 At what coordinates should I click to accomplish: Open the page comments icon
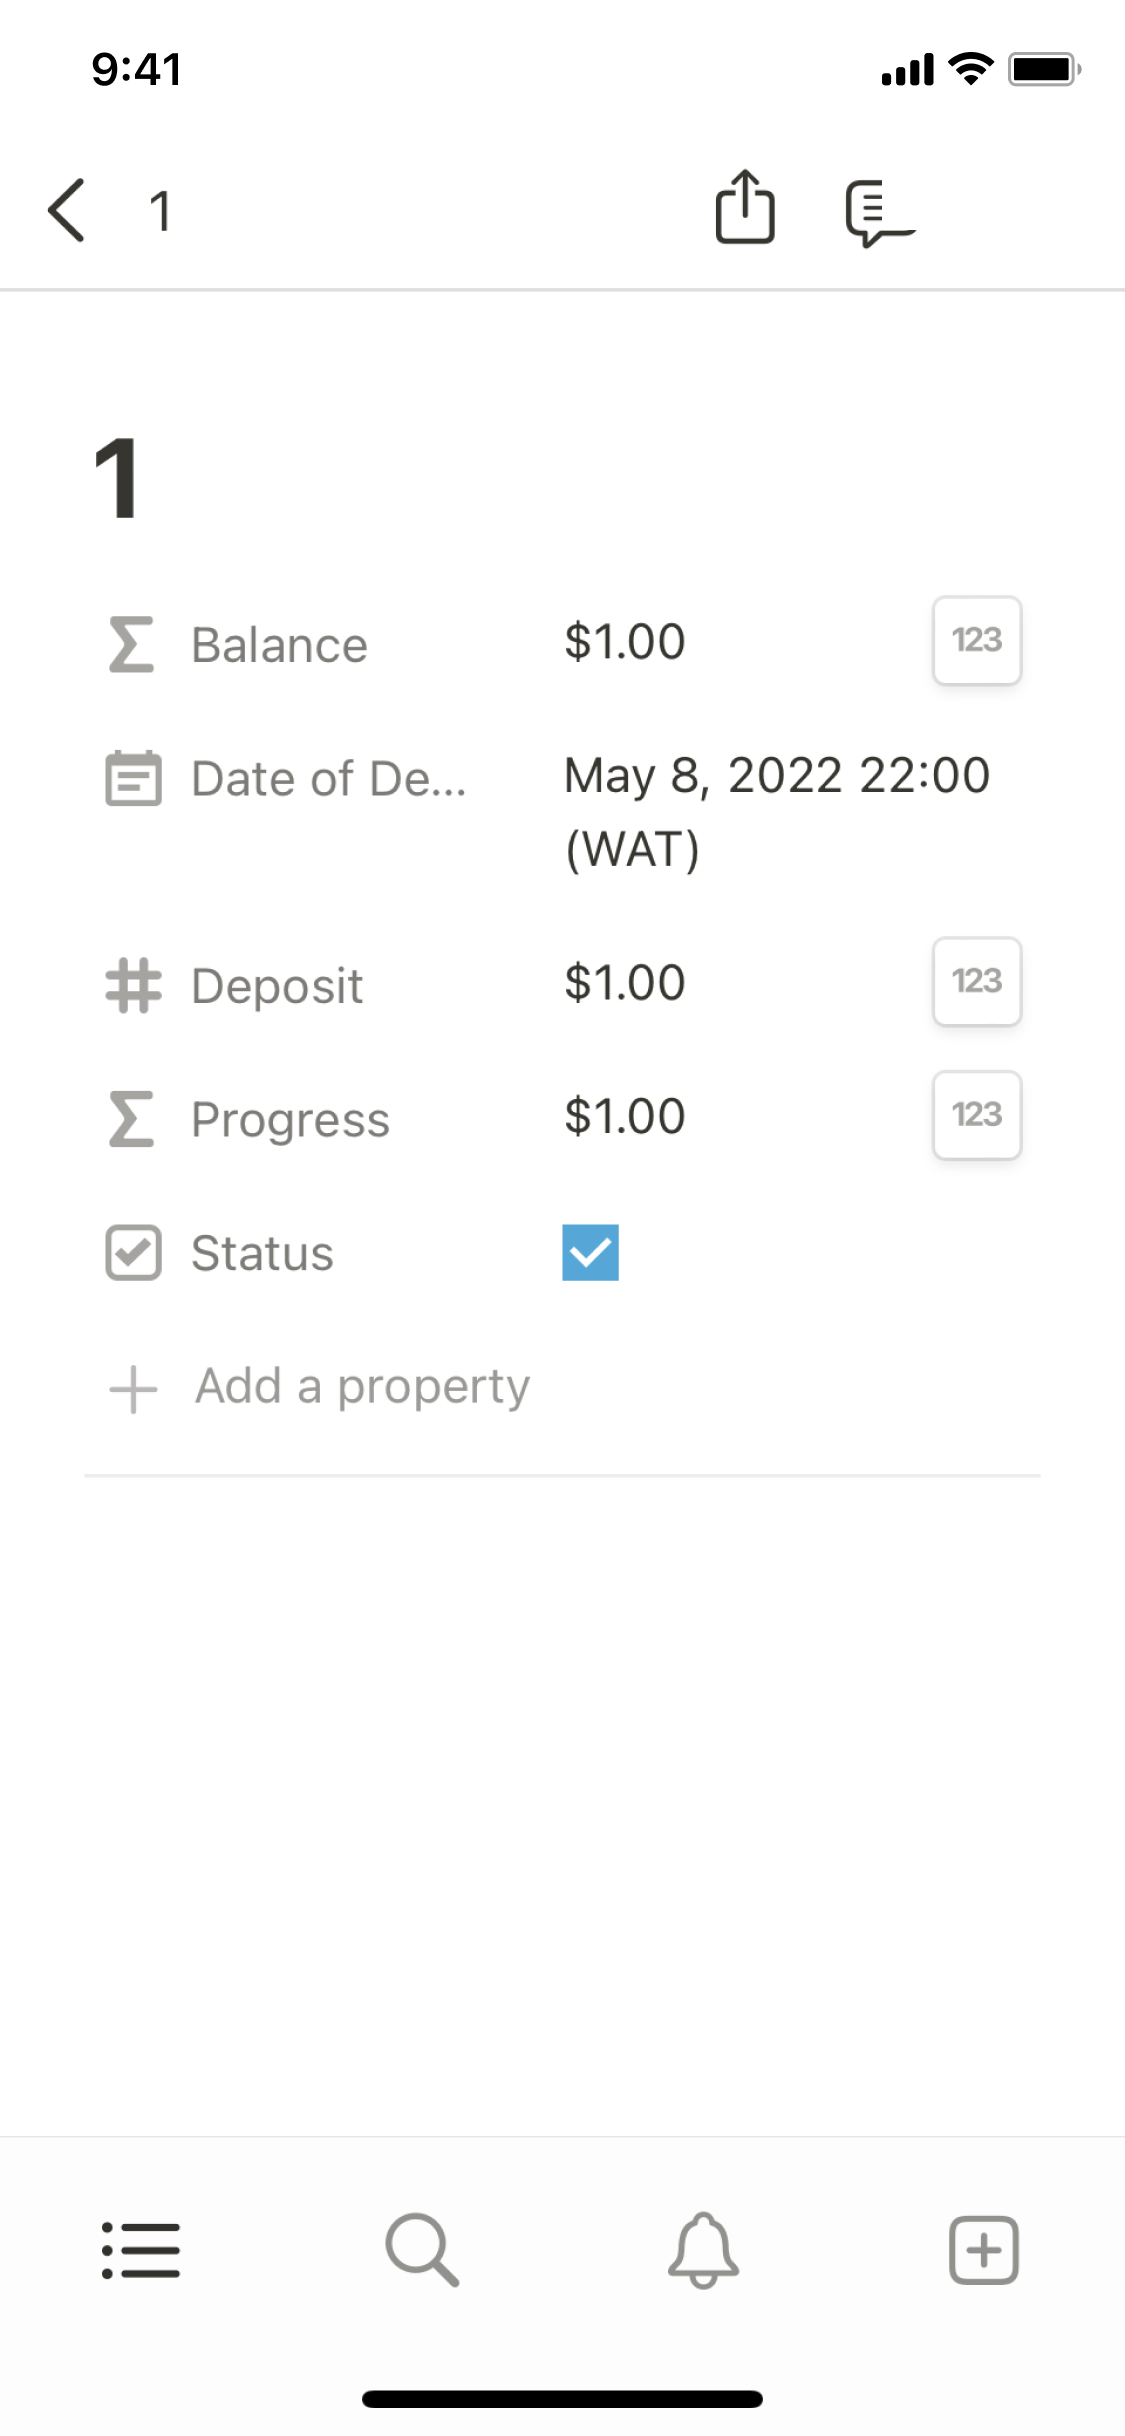point(878,212)
